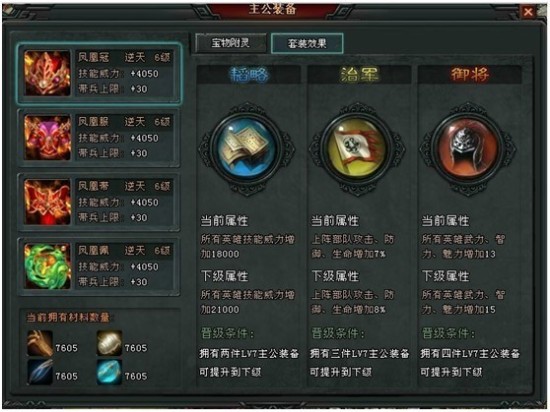Select the 凤凰带 逆天 6级 equipment row

click(x=99, y=202)
